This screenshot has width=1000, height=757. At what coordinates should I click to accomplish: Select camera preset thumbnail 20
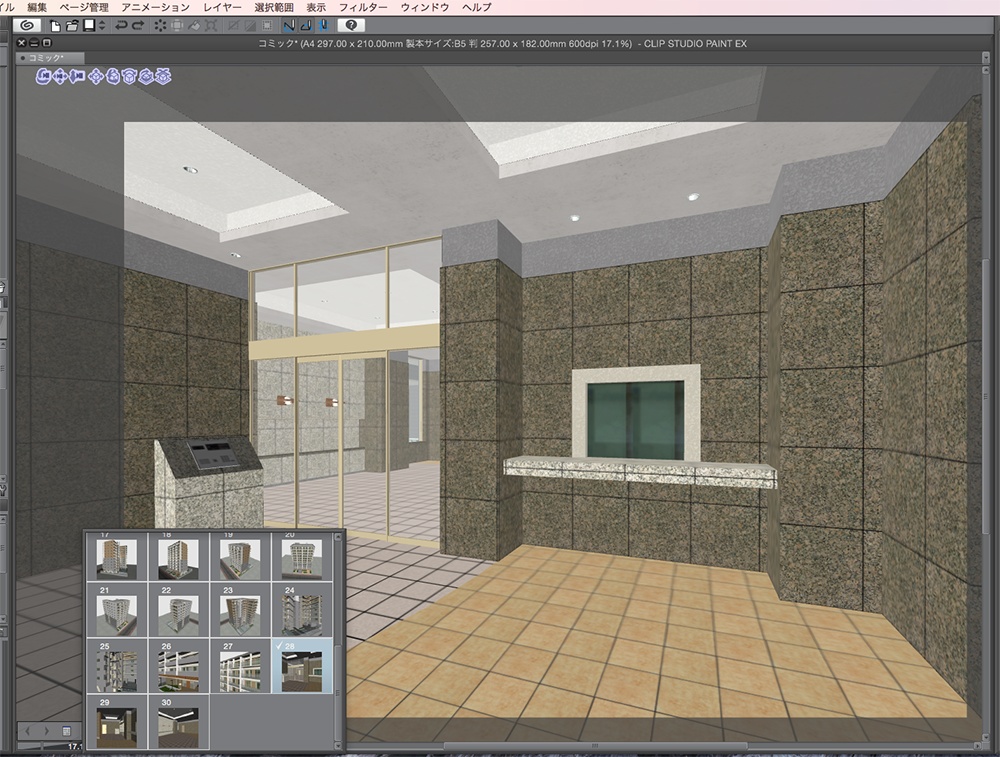(302, 556)
